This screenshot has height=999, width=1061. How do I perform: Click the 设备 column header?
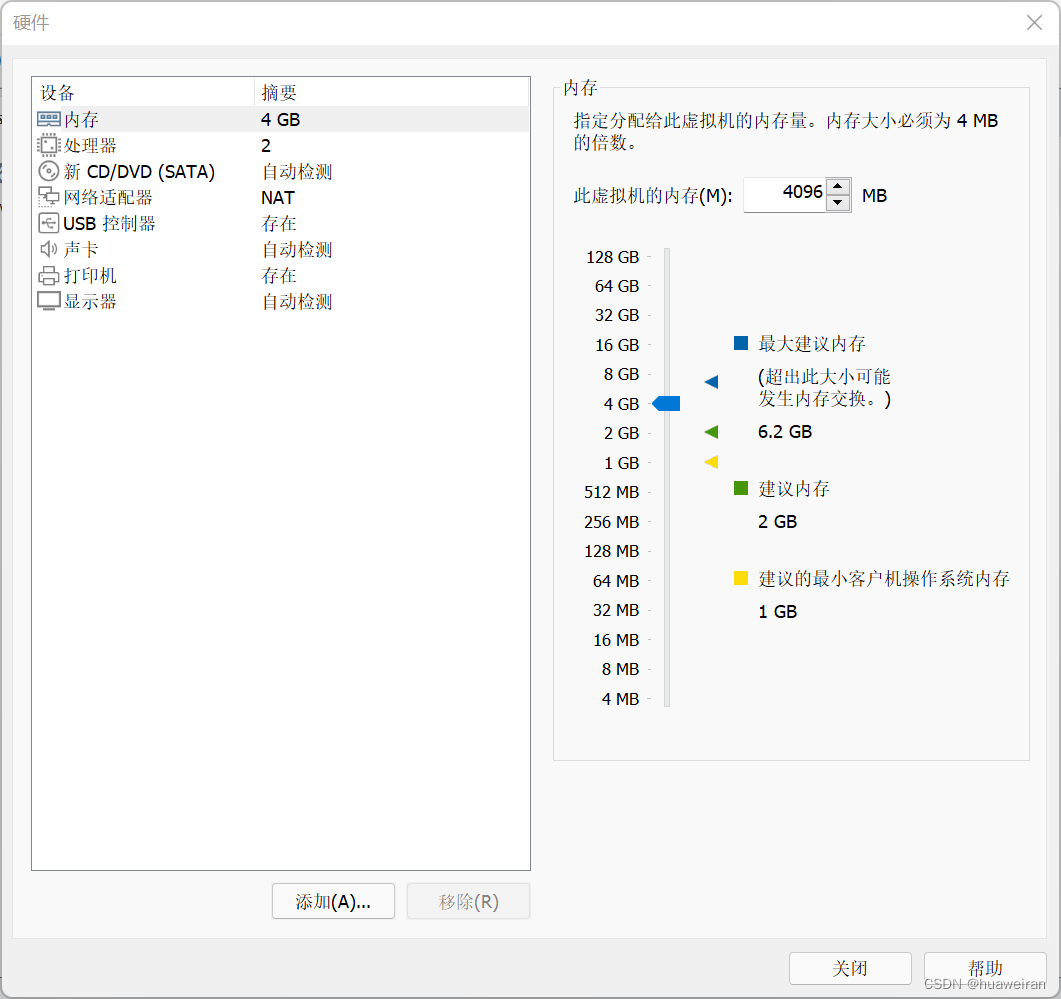58,93
